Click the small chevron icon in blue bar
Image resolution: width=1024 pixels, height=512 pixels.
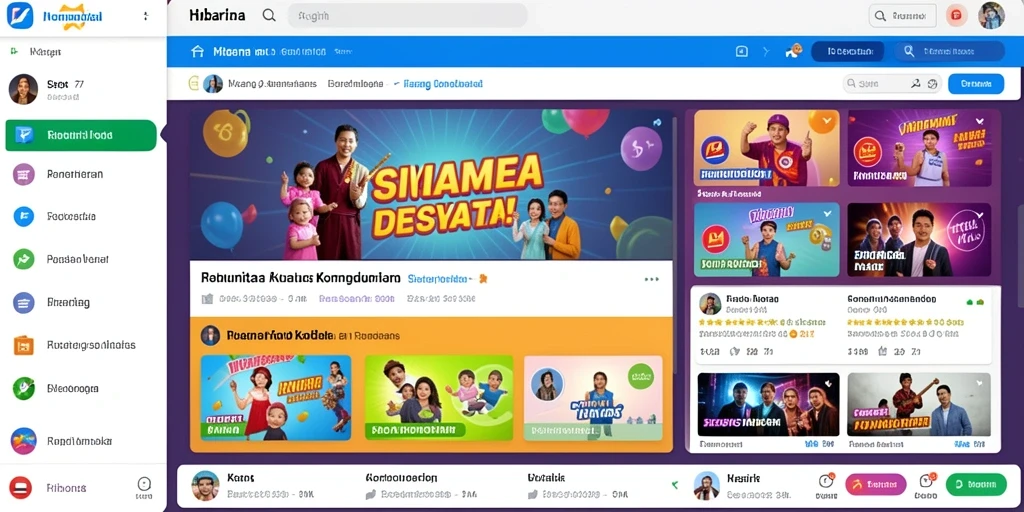767,52
